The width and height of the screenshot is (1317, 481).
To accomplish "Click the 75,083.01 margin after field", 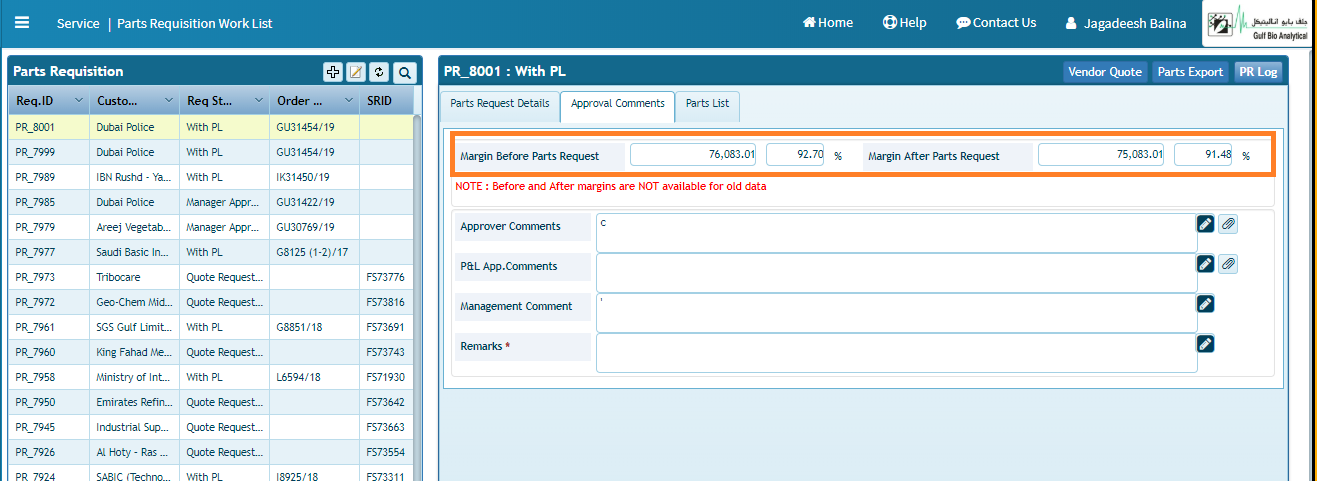I will coord(1101,155).
